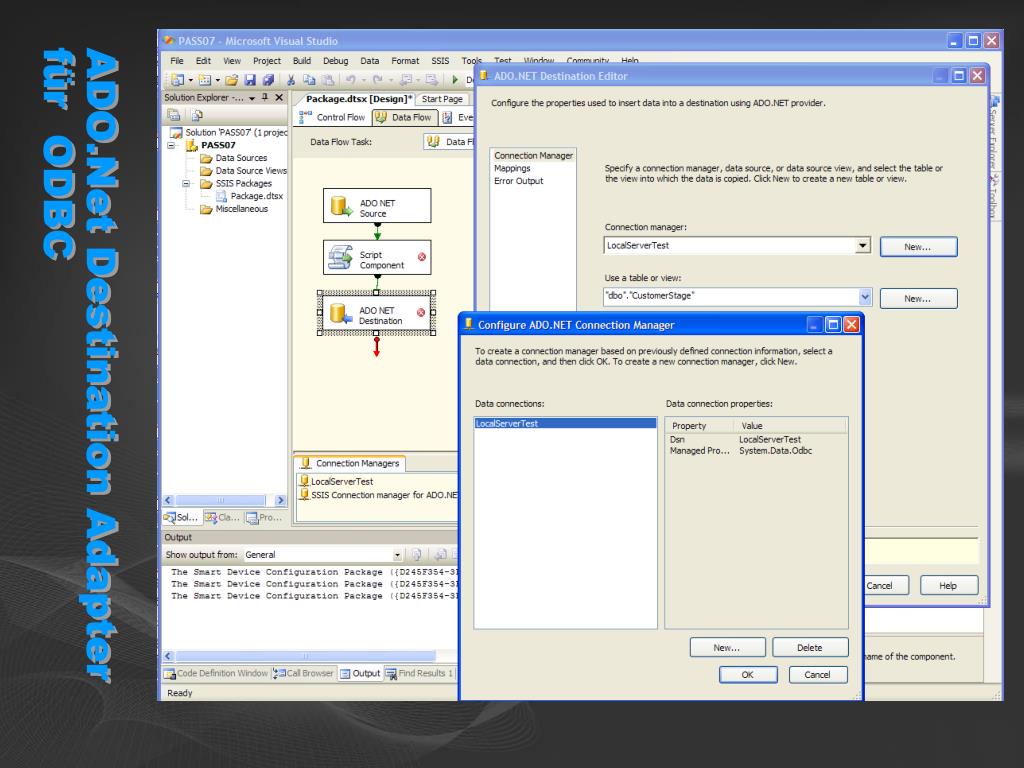The width and height of the screenshot is (1024, 768).
Task: Click the error icon on Script Component
Action: [422, 257]
